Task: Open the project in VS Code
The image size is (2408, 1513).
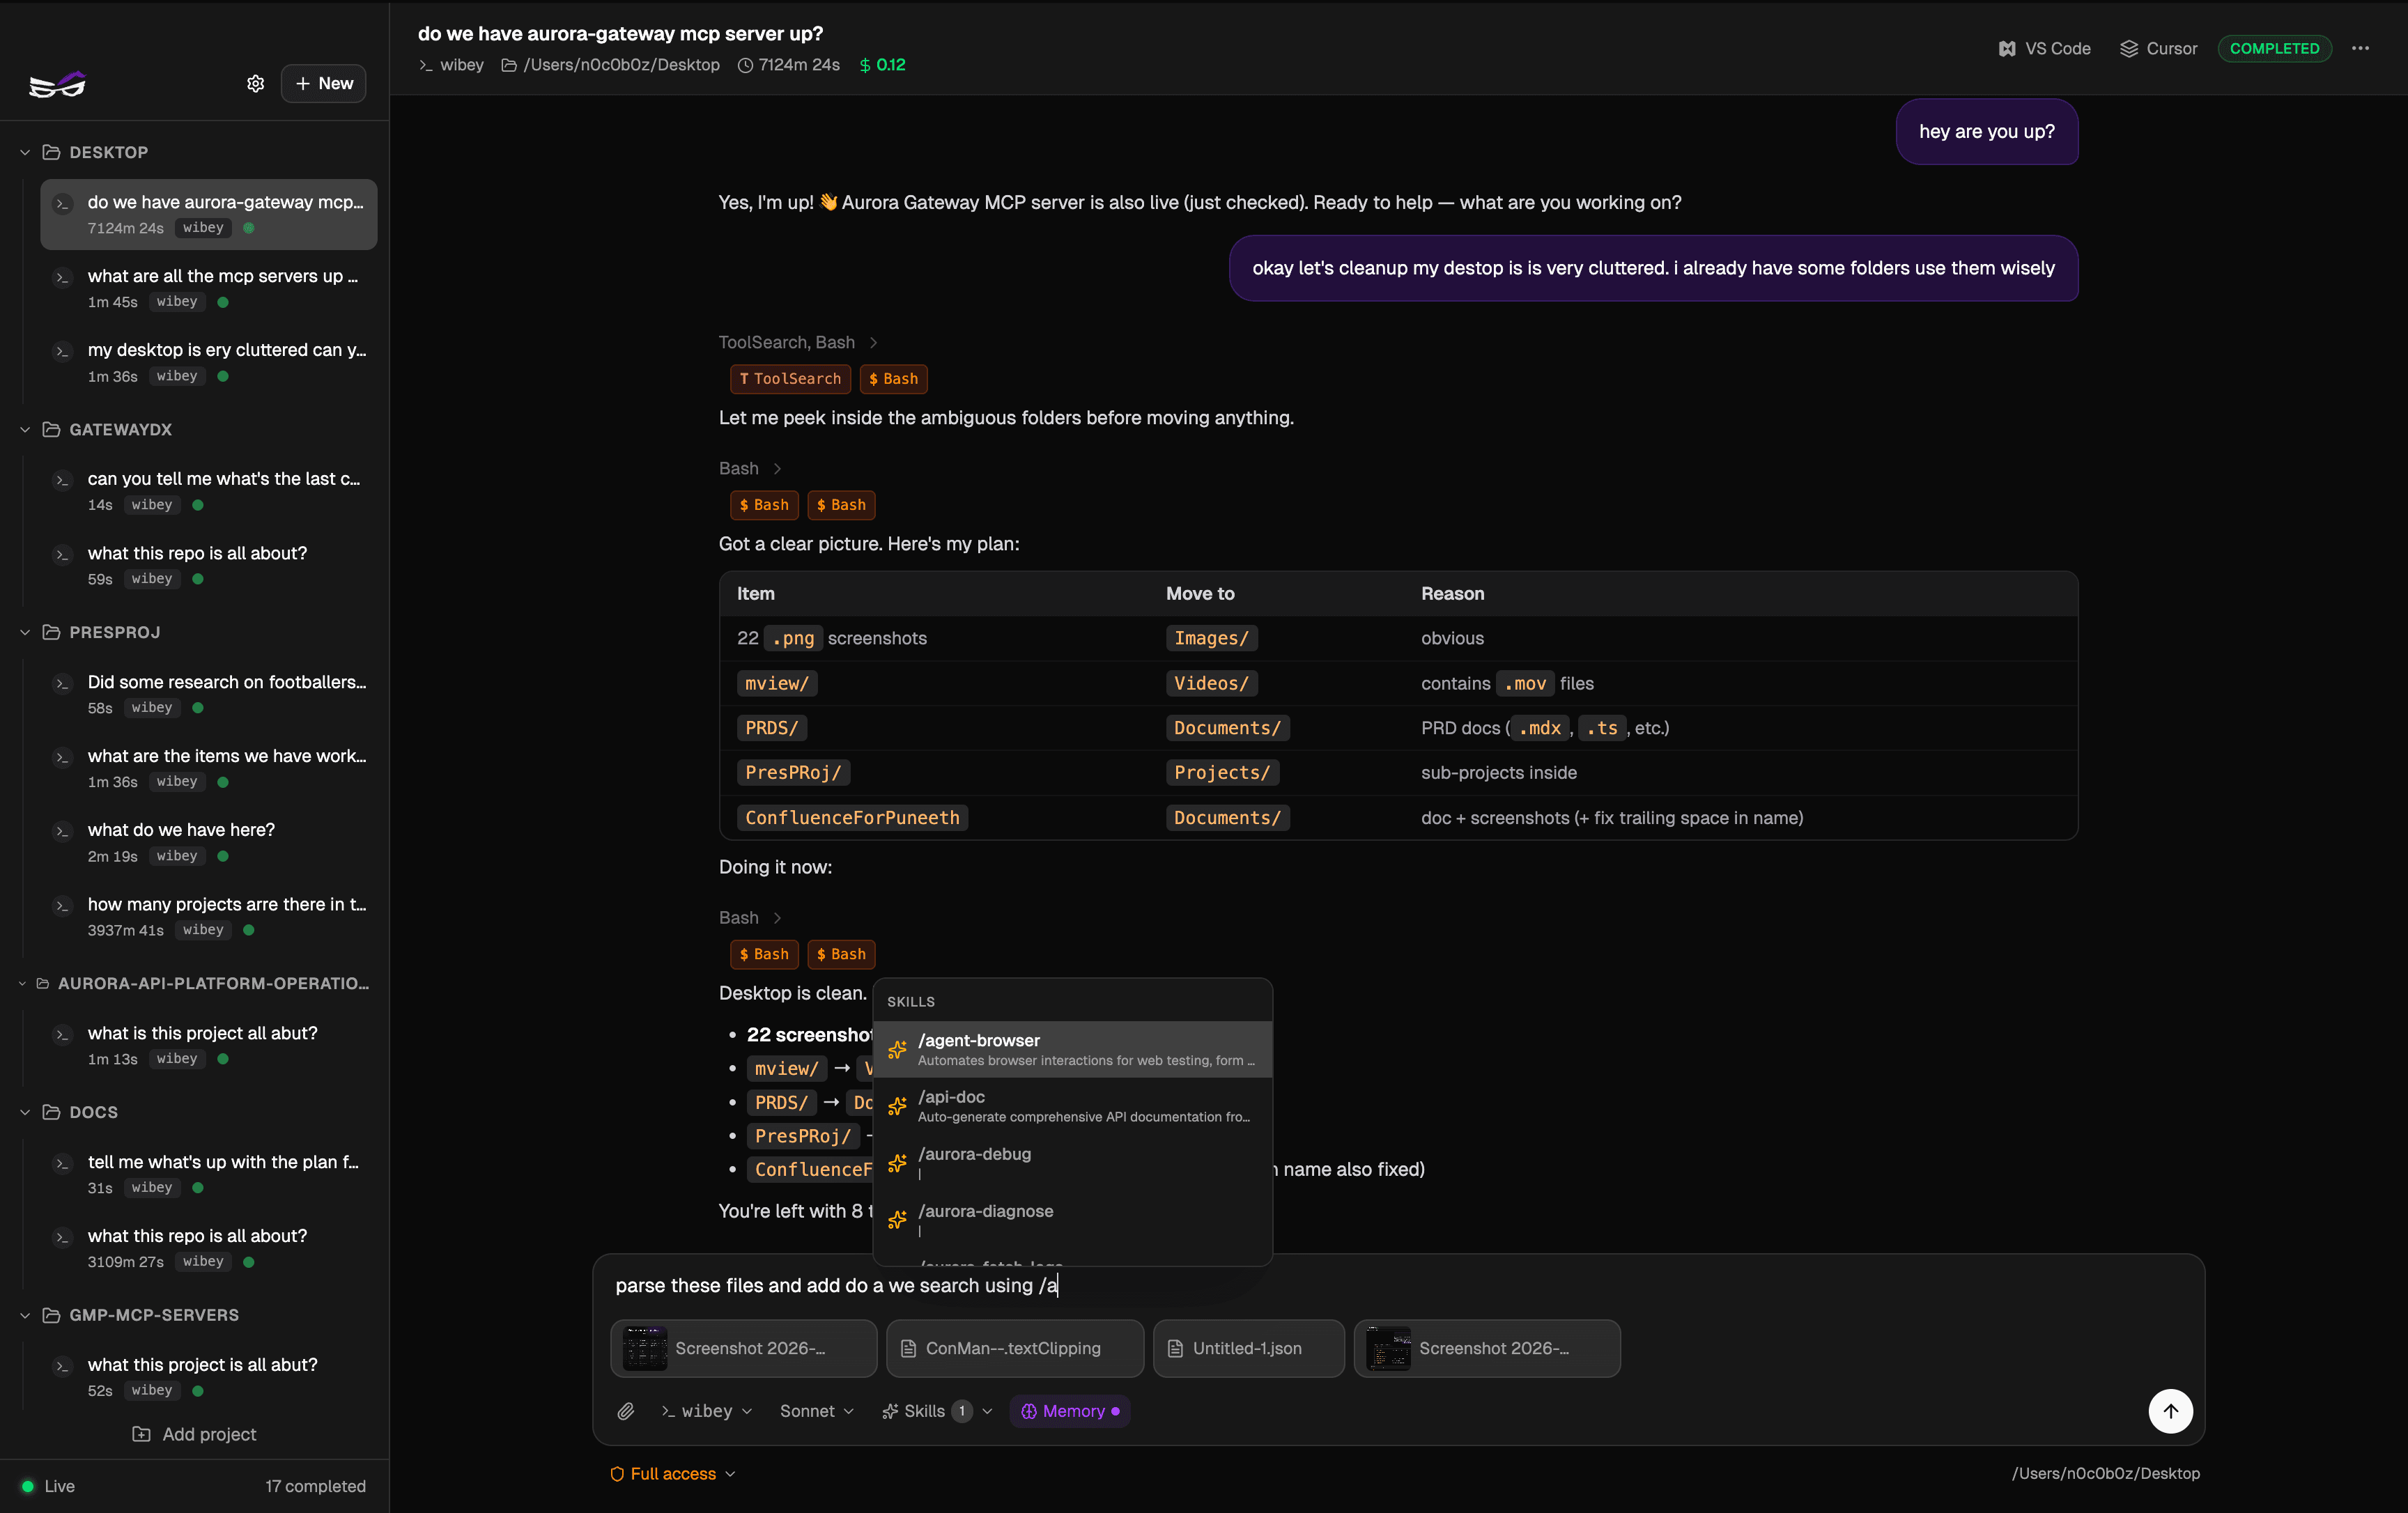Action: (2043, 47)
